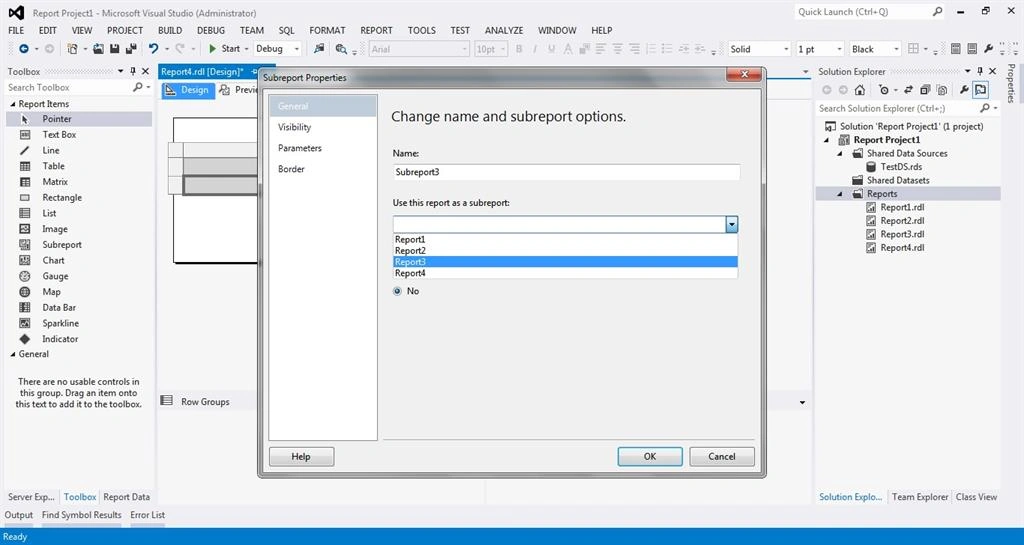Choose Report3 from the dropdown list
Viewport: 1024px width, 545px height.
point(565,262)
